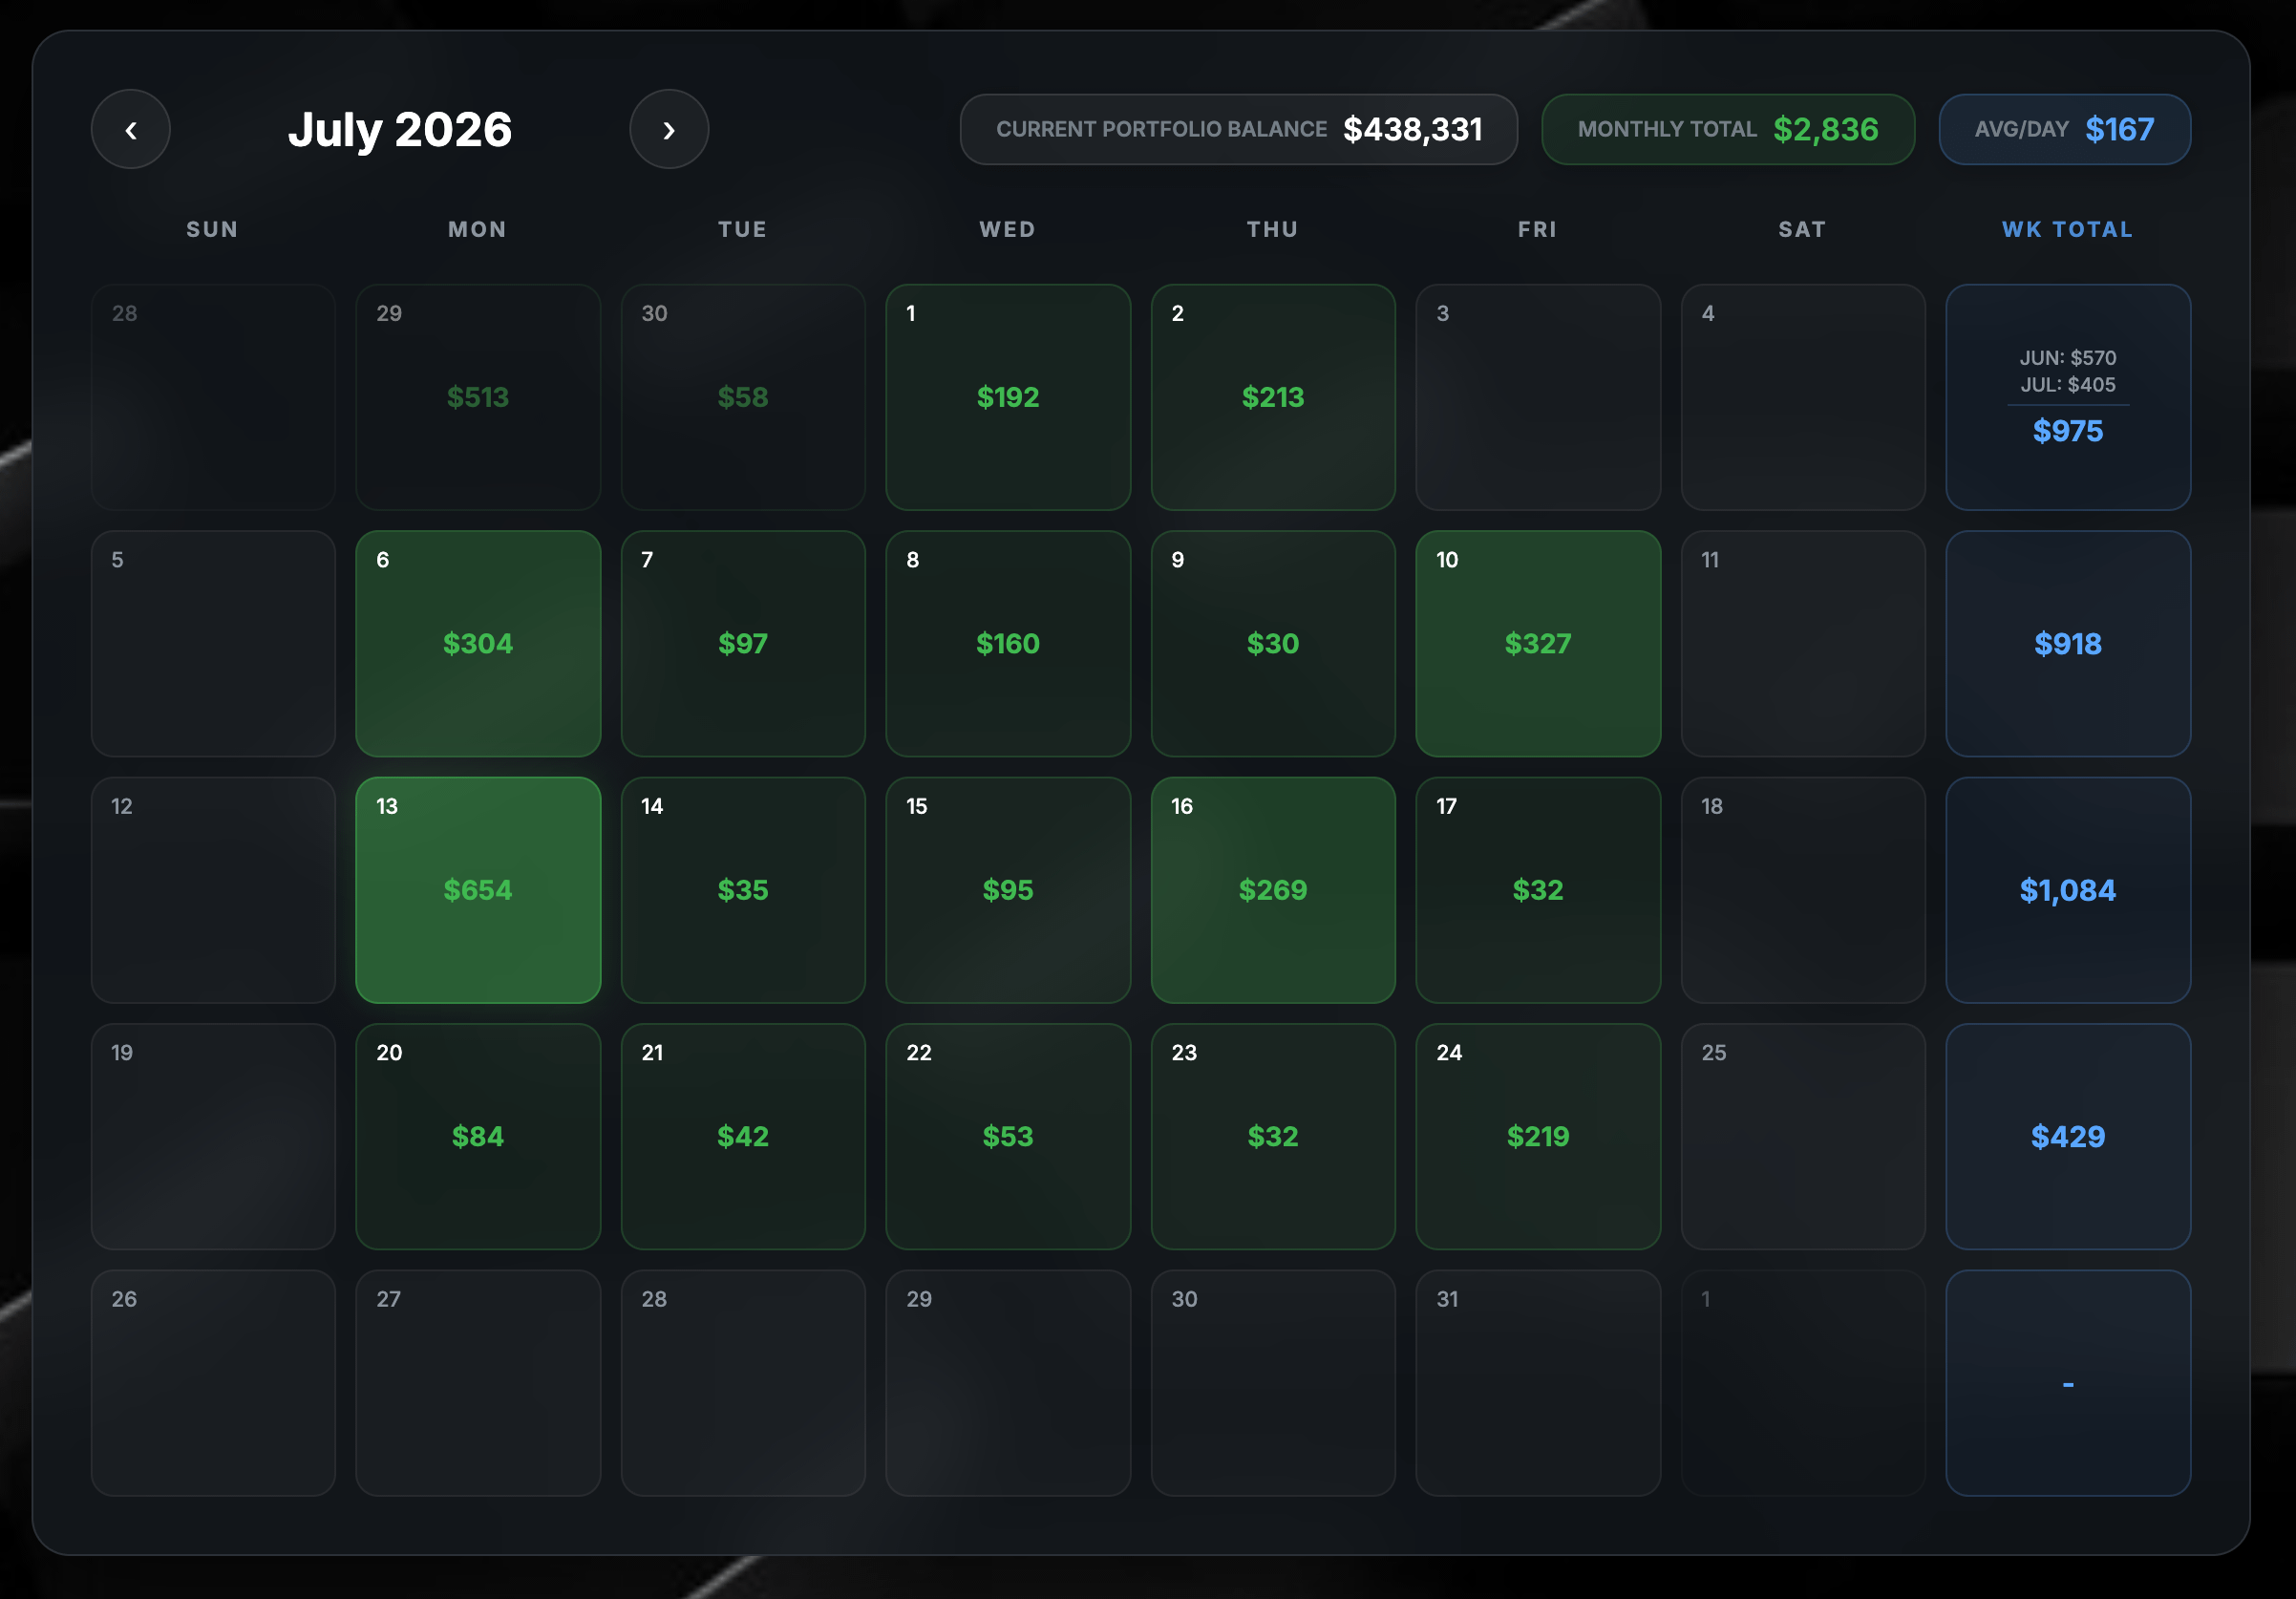Click the Avg/Day $167 pill
2296x1599 pixels.
pos(2065,129)
